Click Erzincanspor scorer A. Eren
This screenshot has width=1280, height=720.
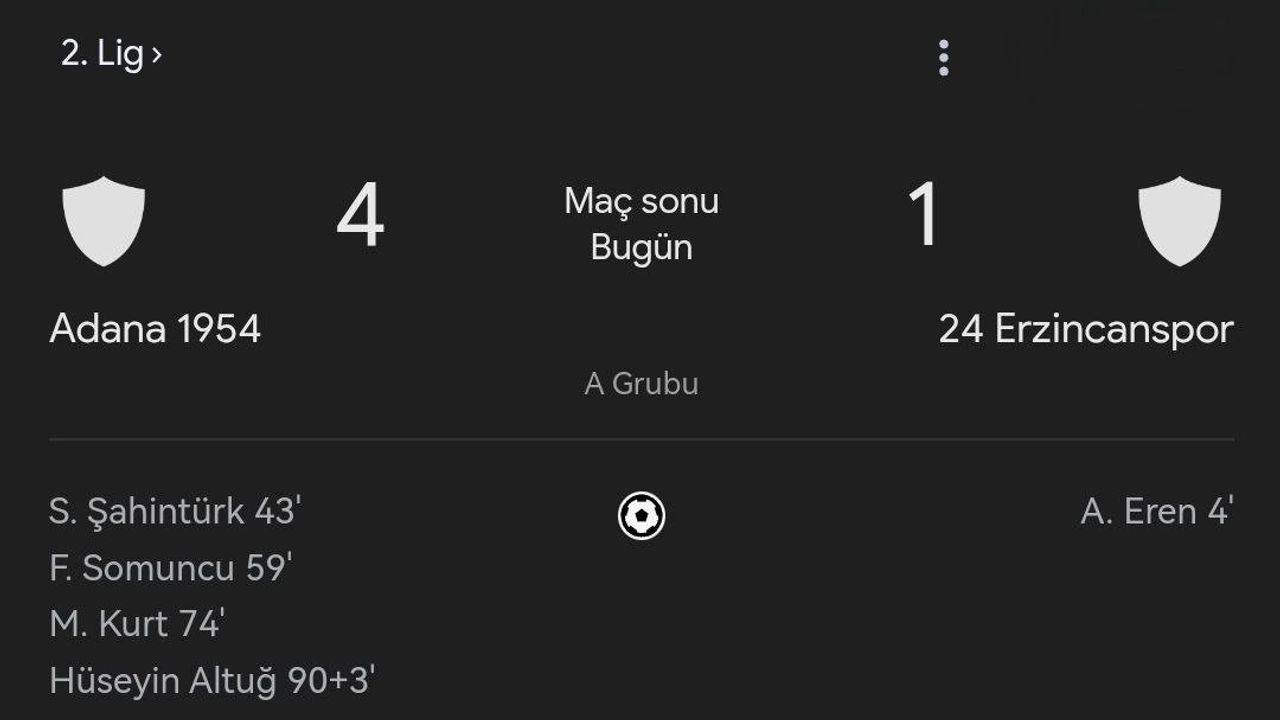click(1138, 512)
